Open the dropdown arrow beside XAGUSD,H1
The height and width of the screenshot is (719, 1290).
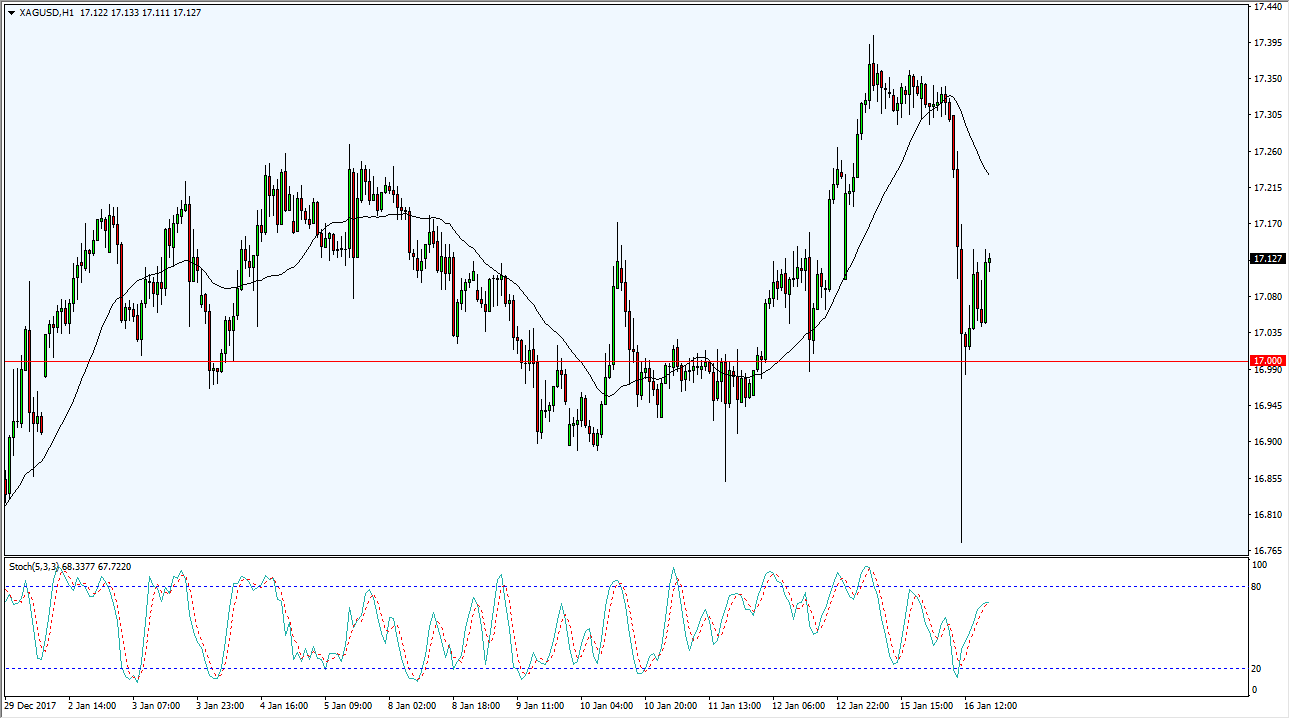(x=11, y=13)
